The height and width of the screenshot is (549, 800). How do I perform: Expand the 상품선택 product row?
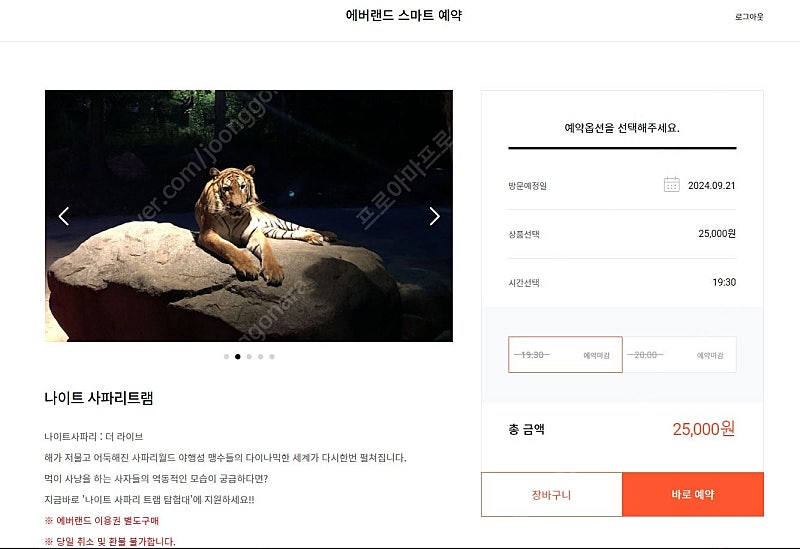click(x=622, y=234)
